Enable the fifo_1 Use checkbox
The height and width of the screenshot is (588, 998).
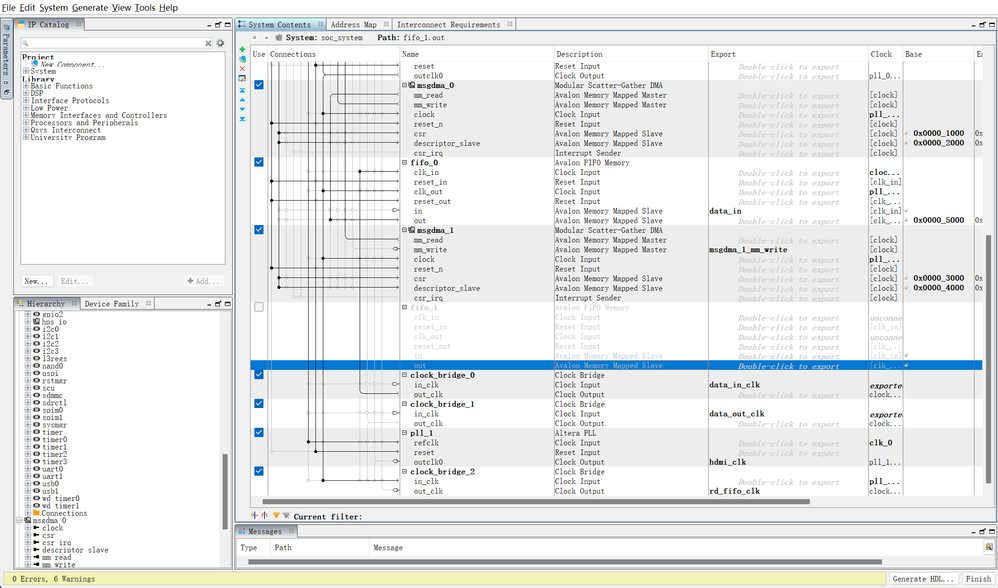coord(259,307)
